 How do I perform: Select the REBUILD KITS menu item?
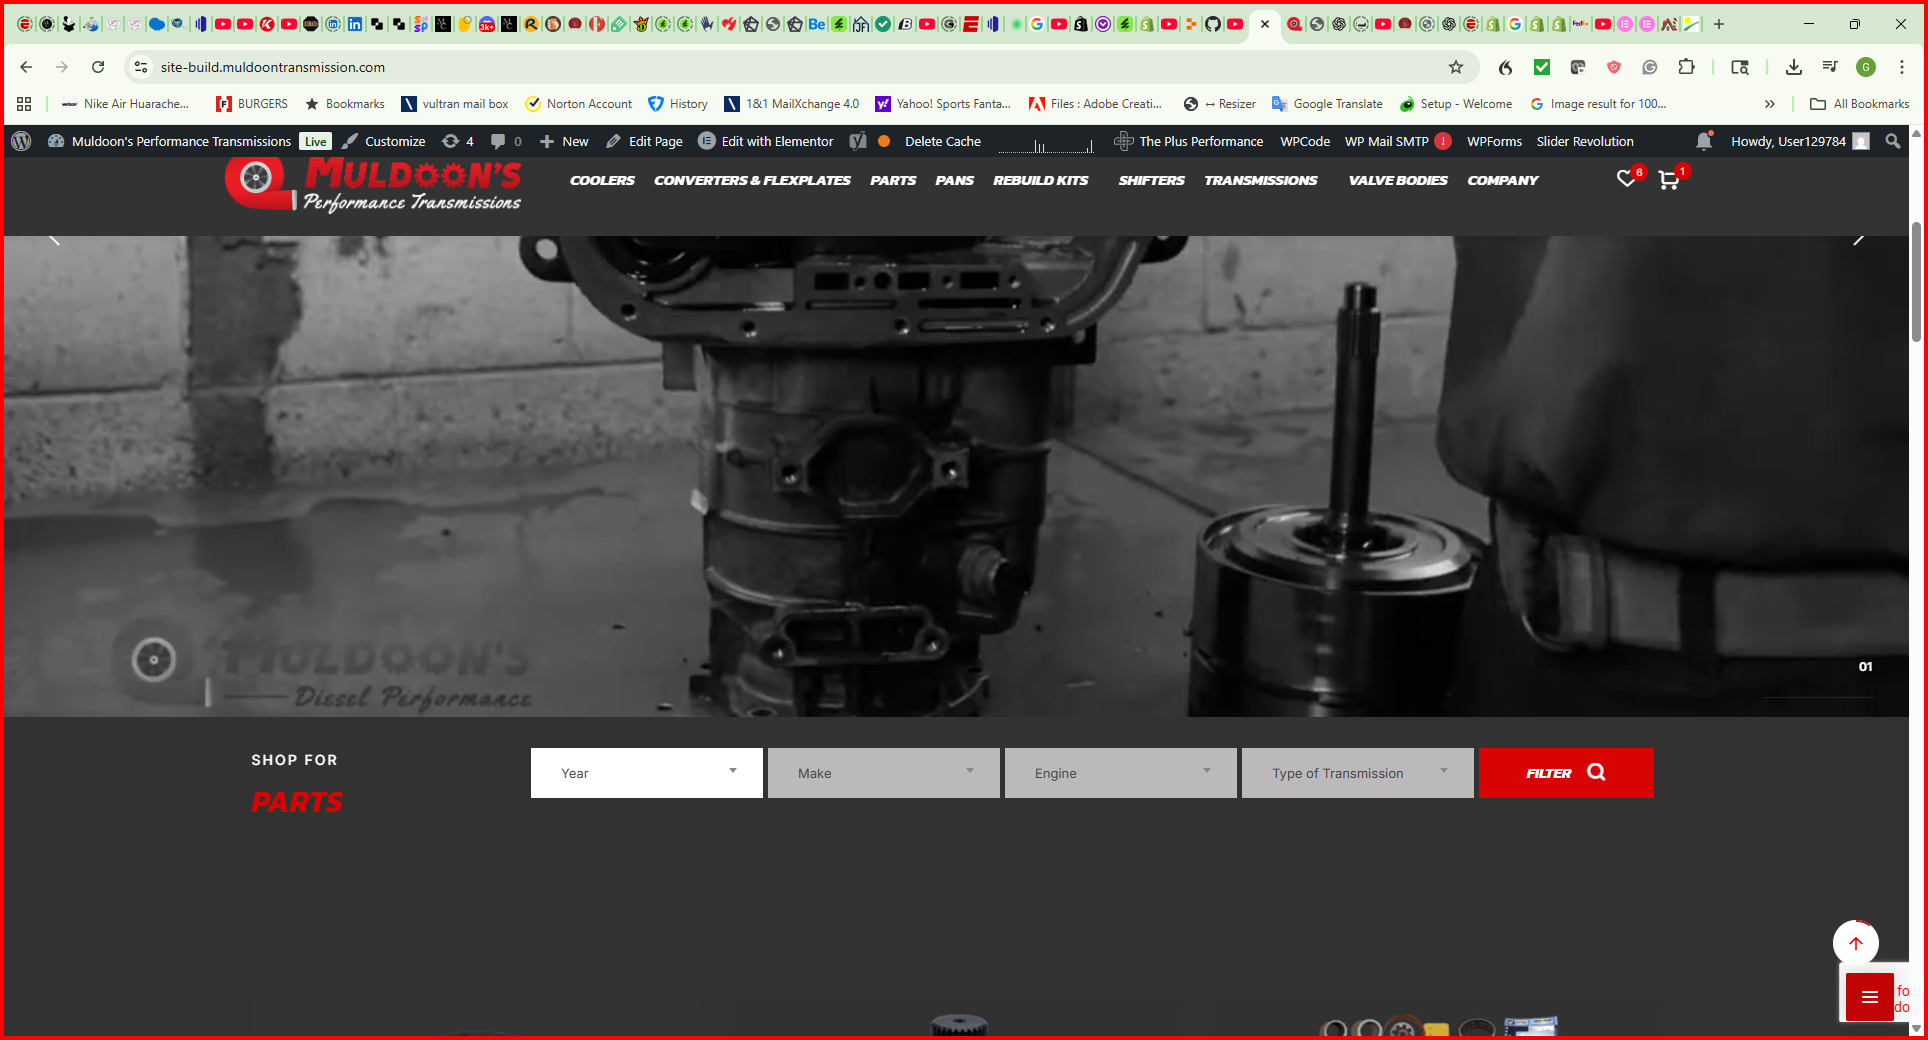click(x=1040, y=180)
